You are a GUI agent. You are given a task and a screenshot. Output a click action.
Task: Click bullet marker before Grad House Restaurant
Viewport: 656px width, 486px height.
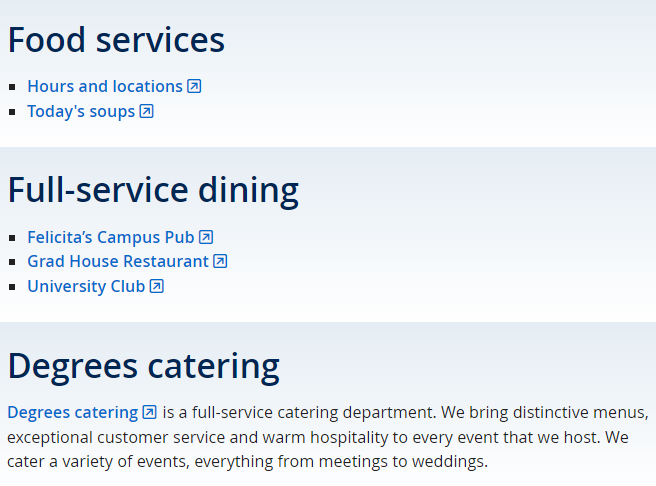click(12, 262)
